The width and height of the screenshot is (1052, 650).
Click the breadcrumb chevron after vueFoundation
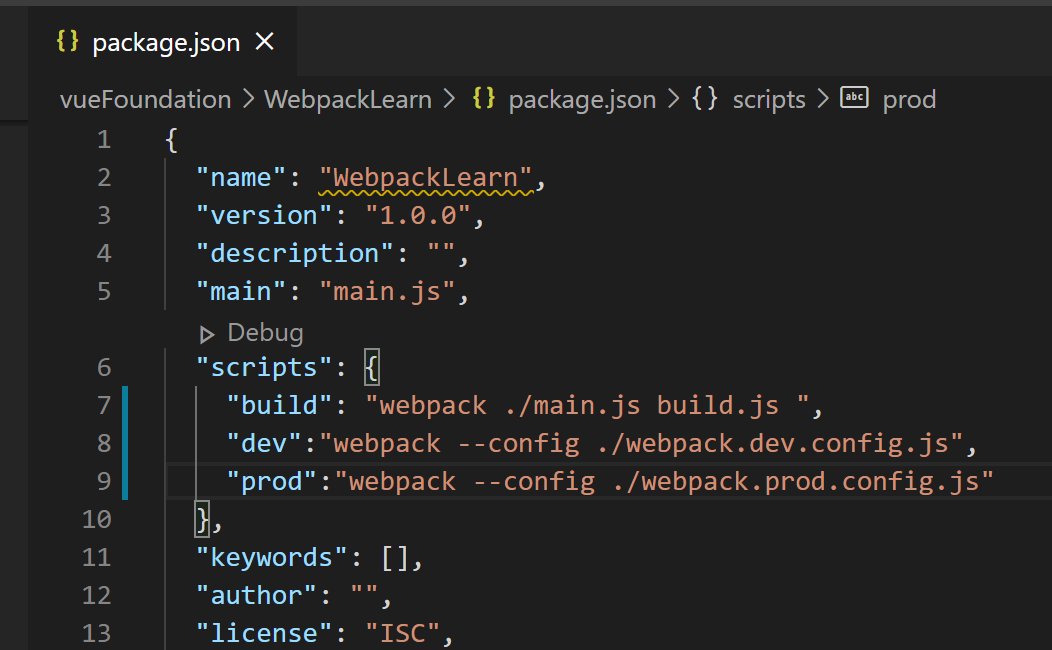point(248,100)
